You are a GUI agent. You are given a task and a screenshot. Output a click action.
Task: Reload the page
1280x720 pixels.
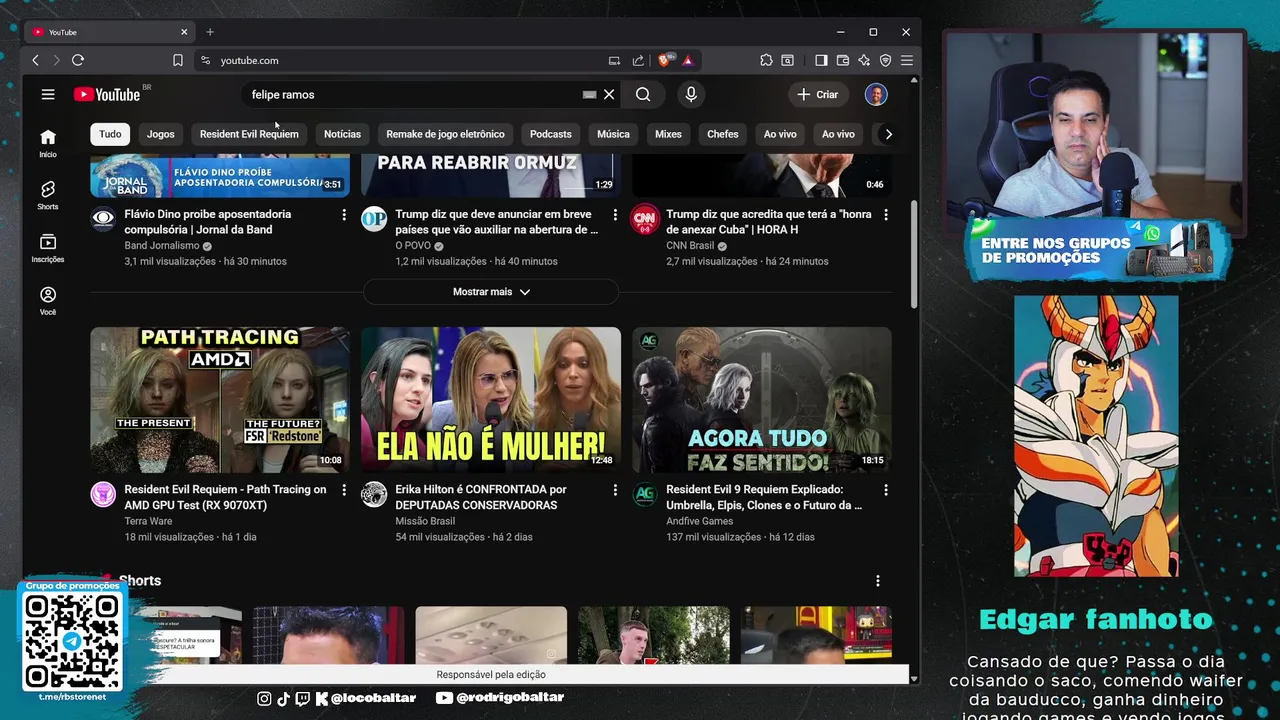pyautogui.click(x=78, y=60)
